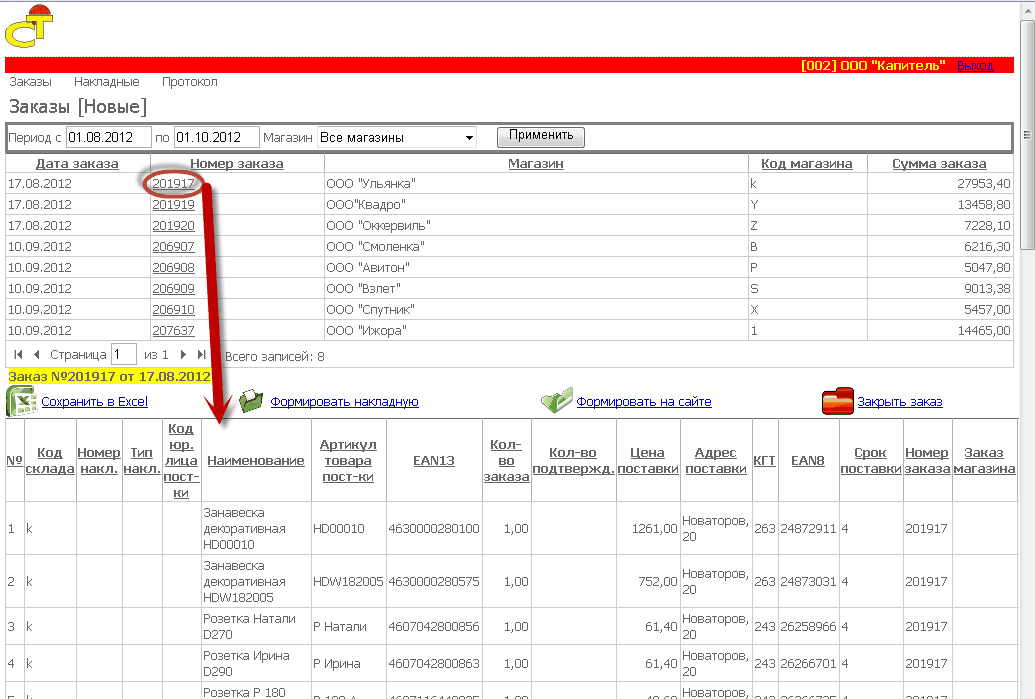Sort by Дата заказа column header
Viewport: 1035px width, 699px height.
tap(77, 164)
